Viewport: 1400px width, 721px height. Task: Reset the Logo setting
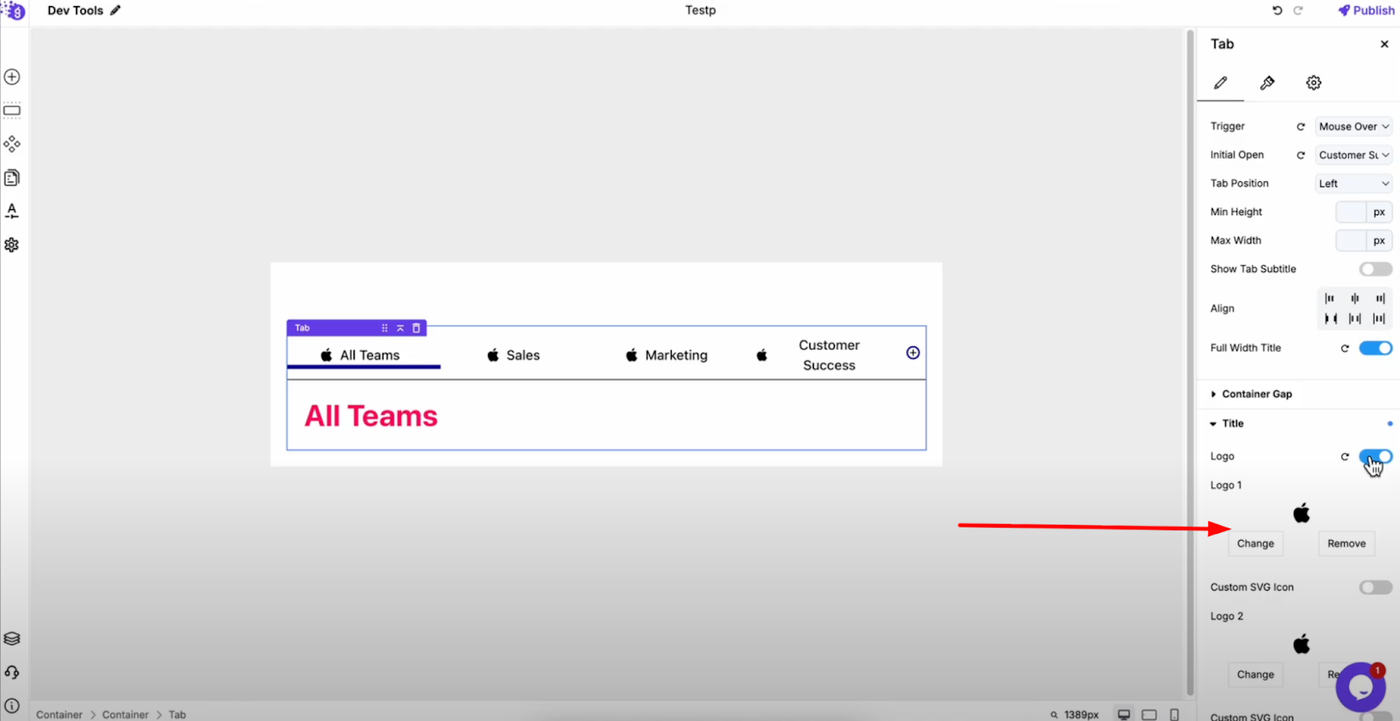point(1345,457)
